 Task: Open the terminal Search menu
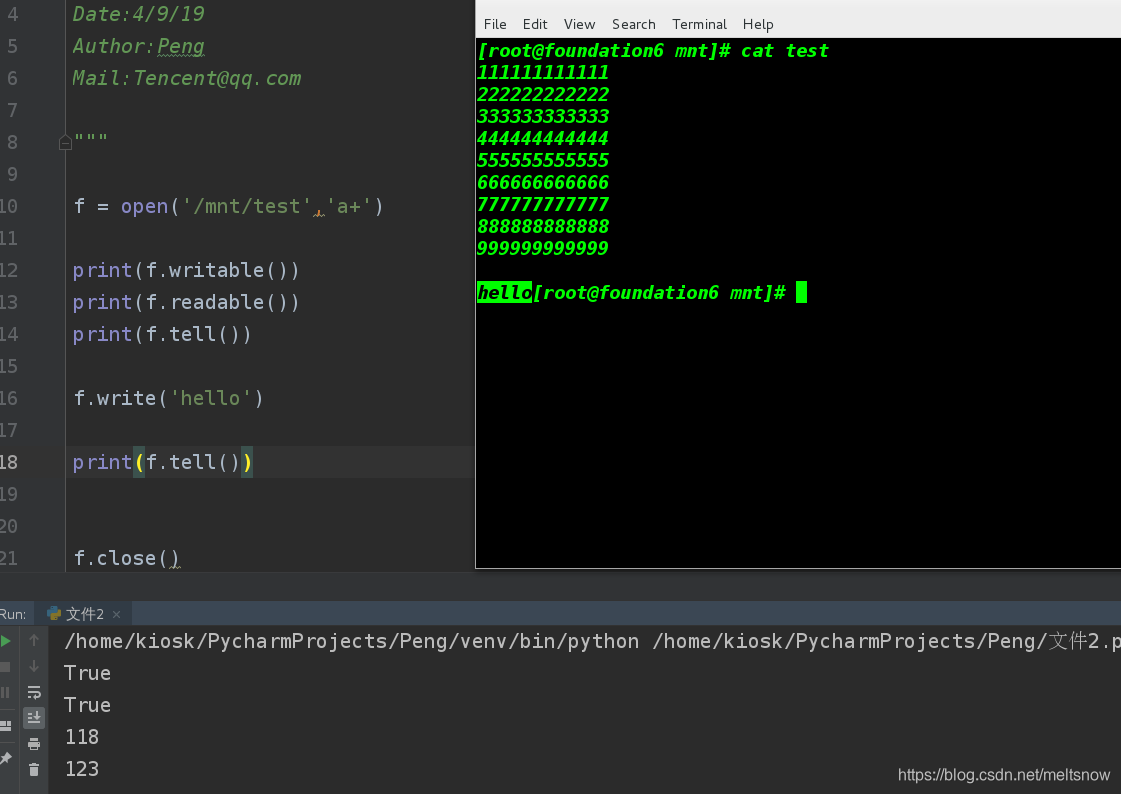[x=633, y=24]
